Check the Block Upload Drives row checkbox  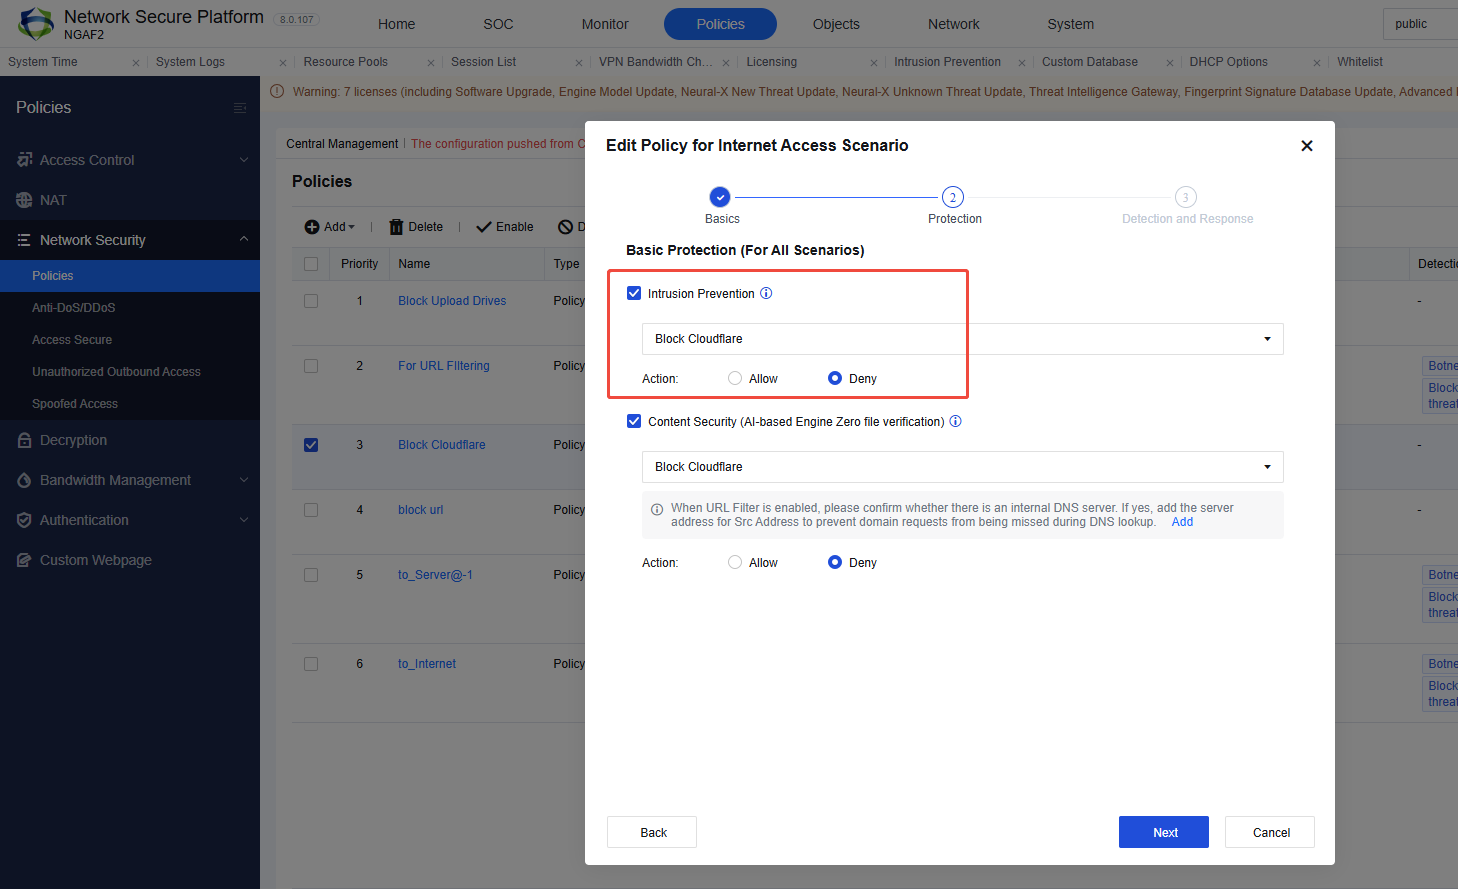[x=311, y=301]
